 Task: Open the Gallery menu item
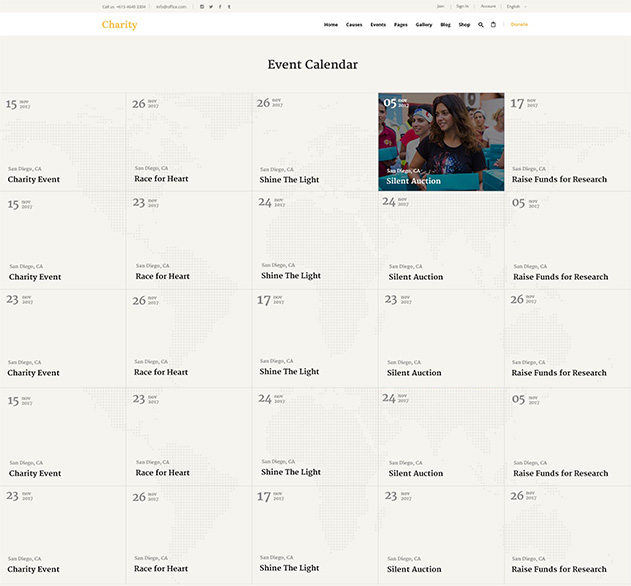pyautogui.click(x=424, y=24)
